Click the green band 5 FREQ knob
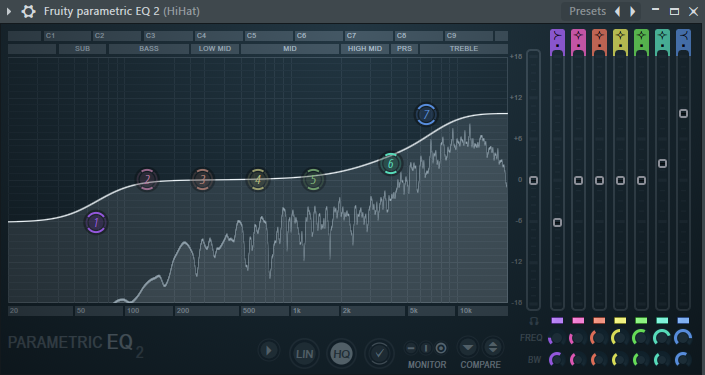 point(641,338)
